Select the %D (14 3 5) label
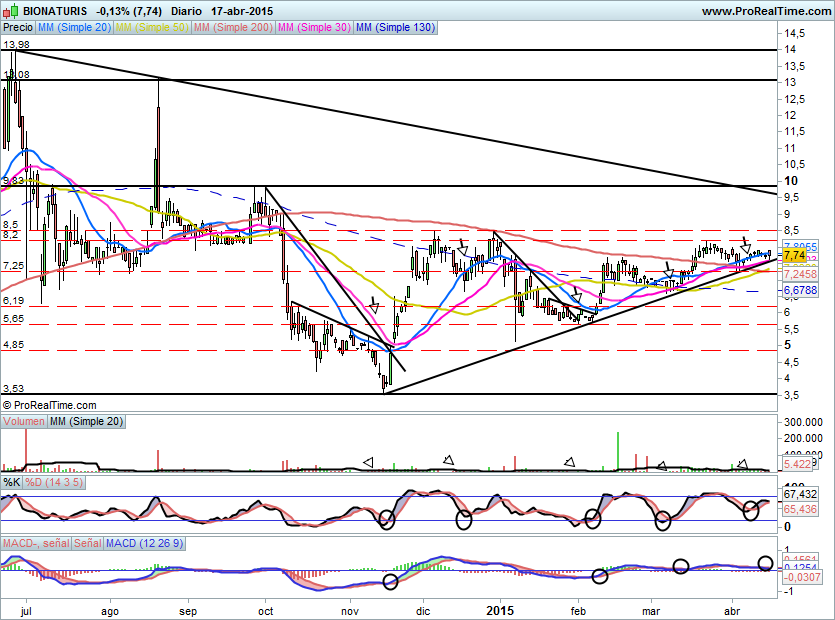835x620 pixels. click(x=54, y=483)
